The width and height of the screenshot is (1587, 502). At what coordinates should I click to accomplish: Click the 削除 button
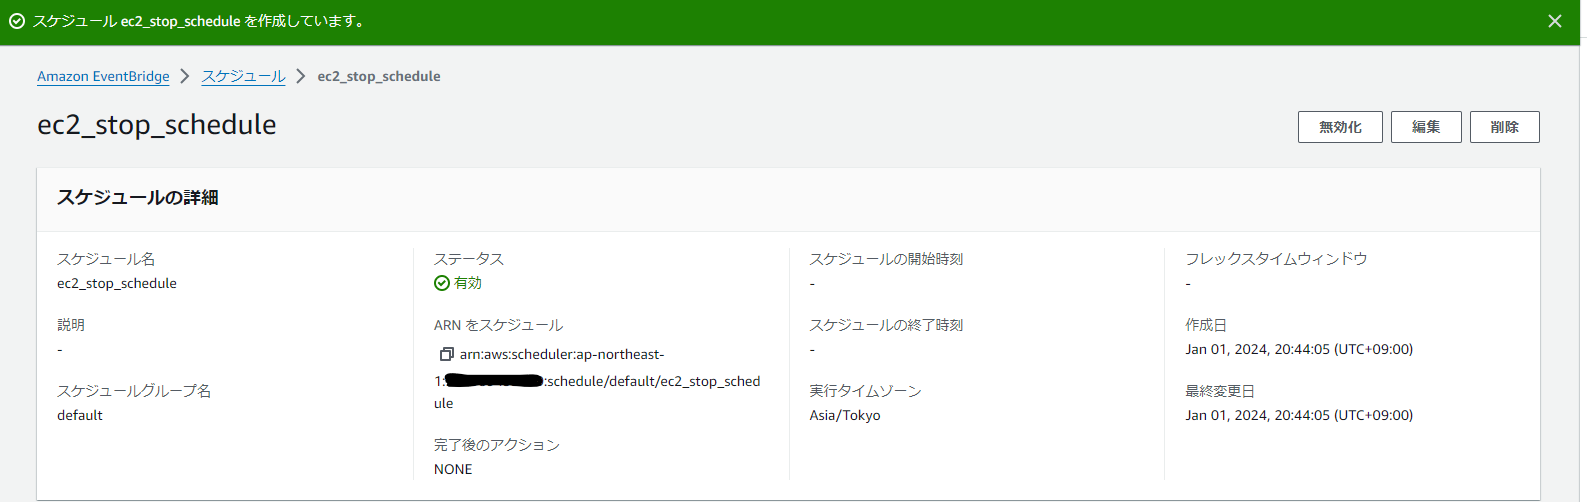coord(1504,127)
